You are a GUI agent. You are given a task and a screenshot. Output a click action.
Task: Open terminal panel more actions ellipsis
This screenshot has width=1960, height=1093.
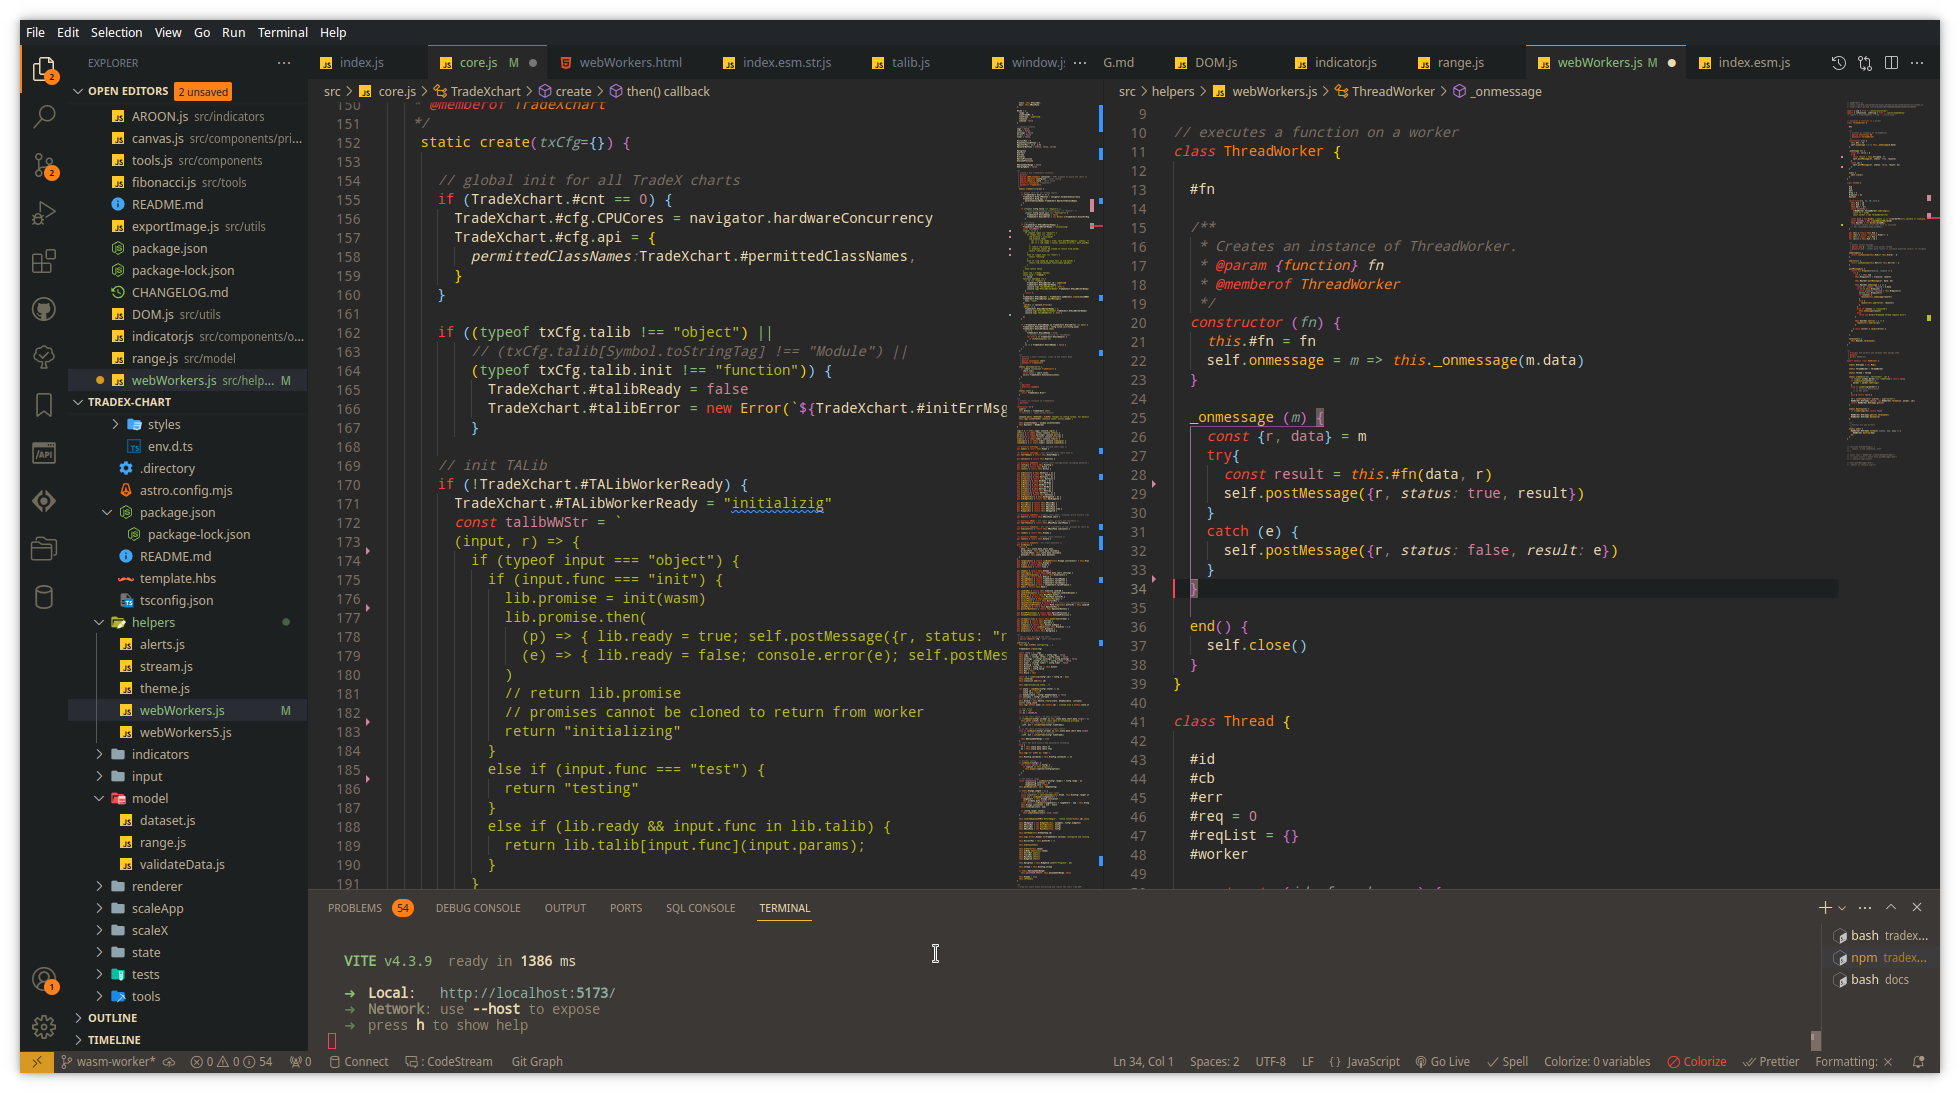pos(1865,908)
